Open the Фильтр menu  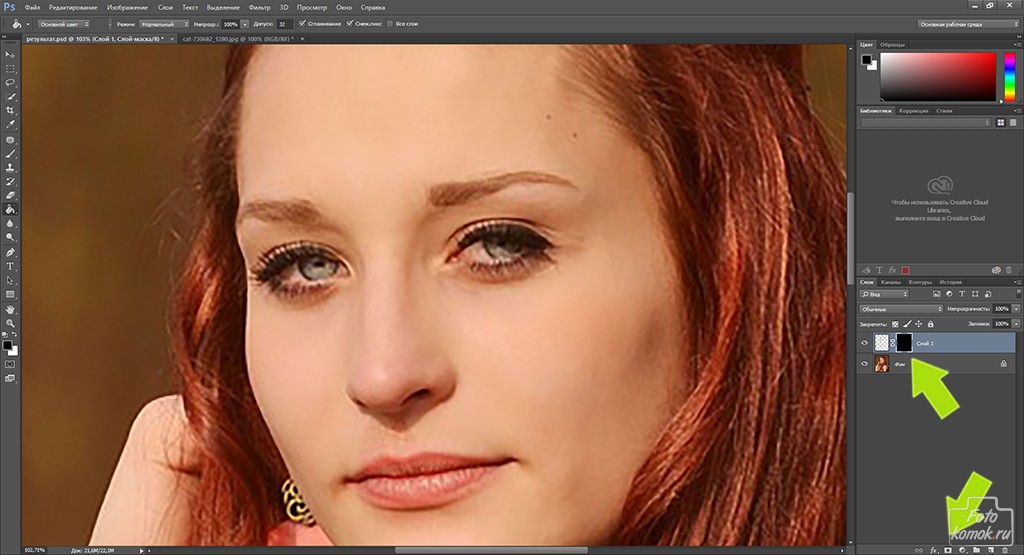pyautogui.click(x=259, y=7)
